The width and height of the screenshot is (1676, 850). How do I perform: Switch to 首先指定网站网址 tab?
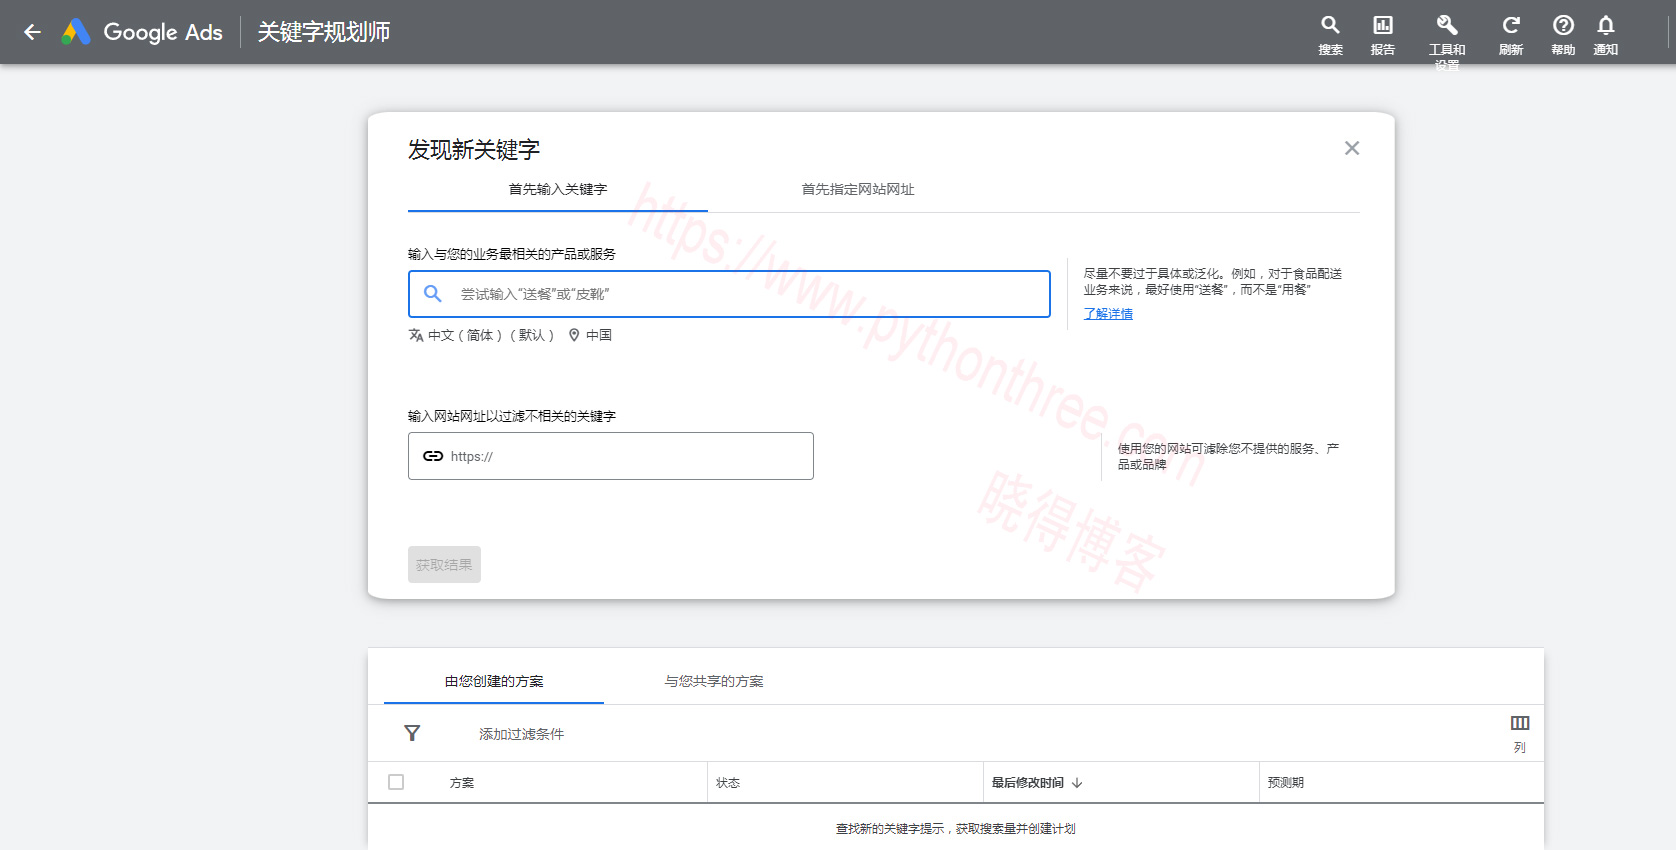tap(858, 190)
